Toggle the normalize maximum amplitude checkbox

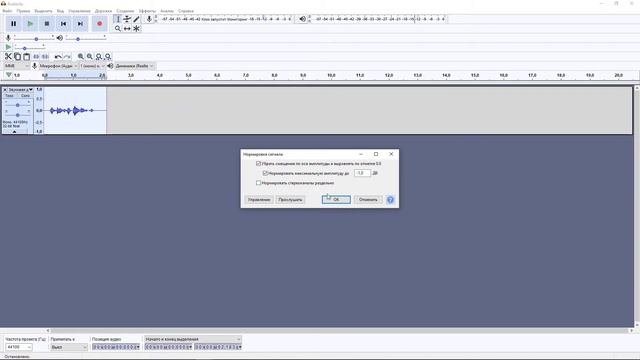tap(265, 173)
